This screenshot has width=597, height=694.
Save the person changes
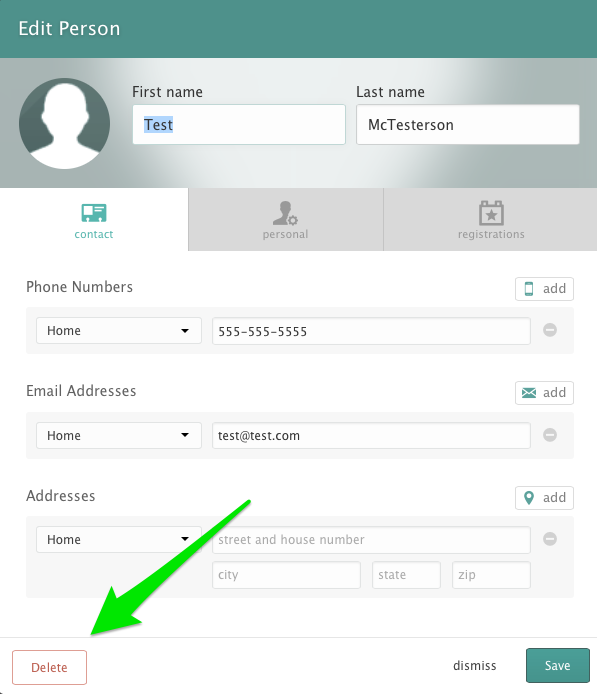tap(558, 666)
